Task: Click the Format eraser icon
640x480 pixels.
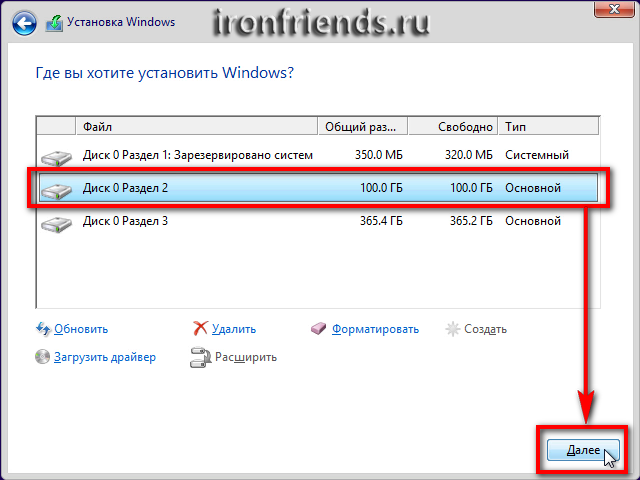Action: tap(319, 329)
